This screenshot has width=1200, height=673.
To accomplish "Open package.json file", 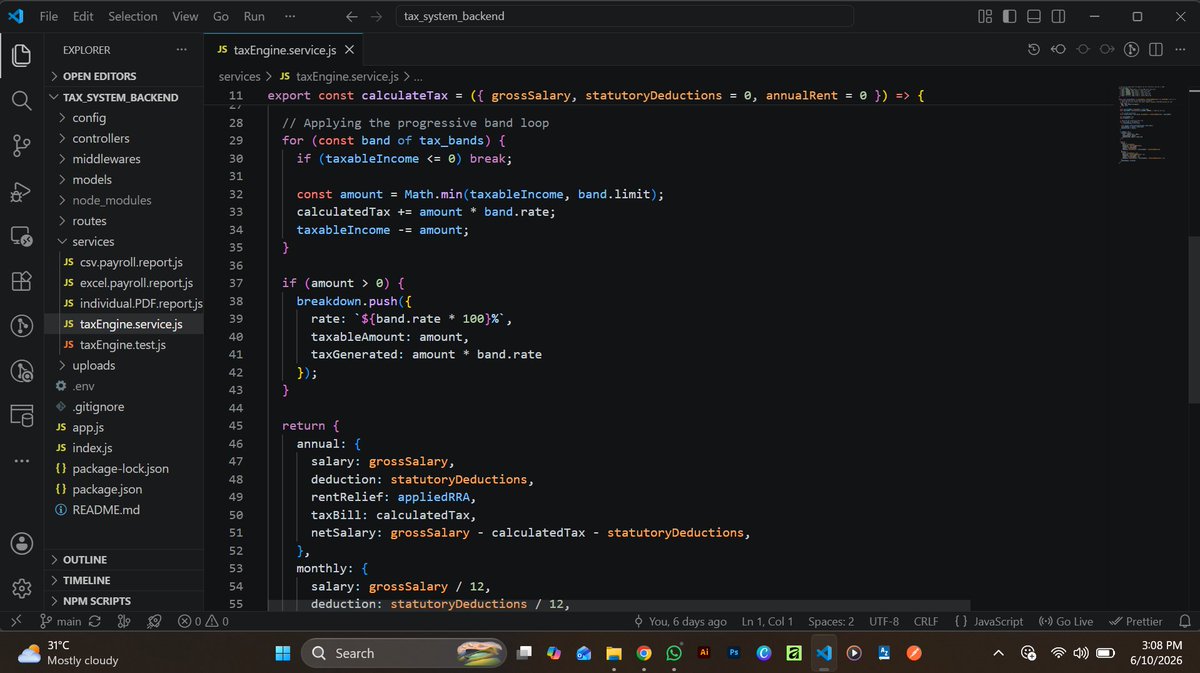I will tap(106, 489).
